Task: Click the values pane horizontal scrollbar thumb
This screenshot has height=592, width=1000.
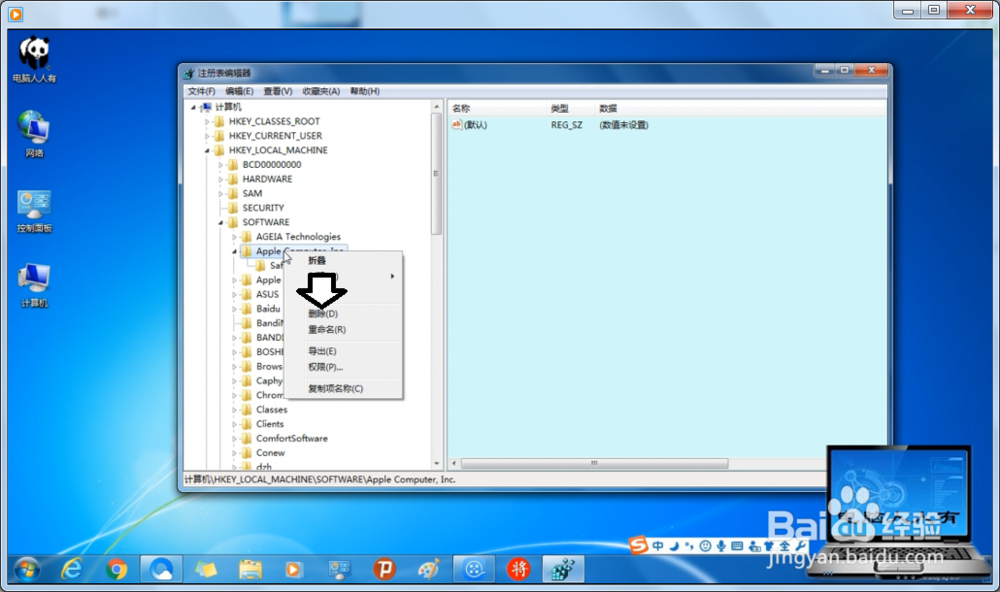Action: pyautogui.click(x=594, y=463)
